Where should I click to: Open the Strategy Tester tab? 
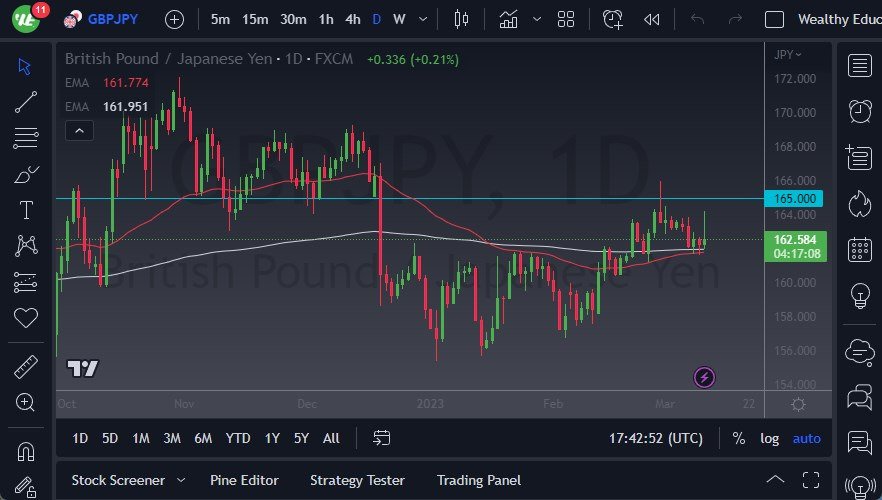coord(358,480)
